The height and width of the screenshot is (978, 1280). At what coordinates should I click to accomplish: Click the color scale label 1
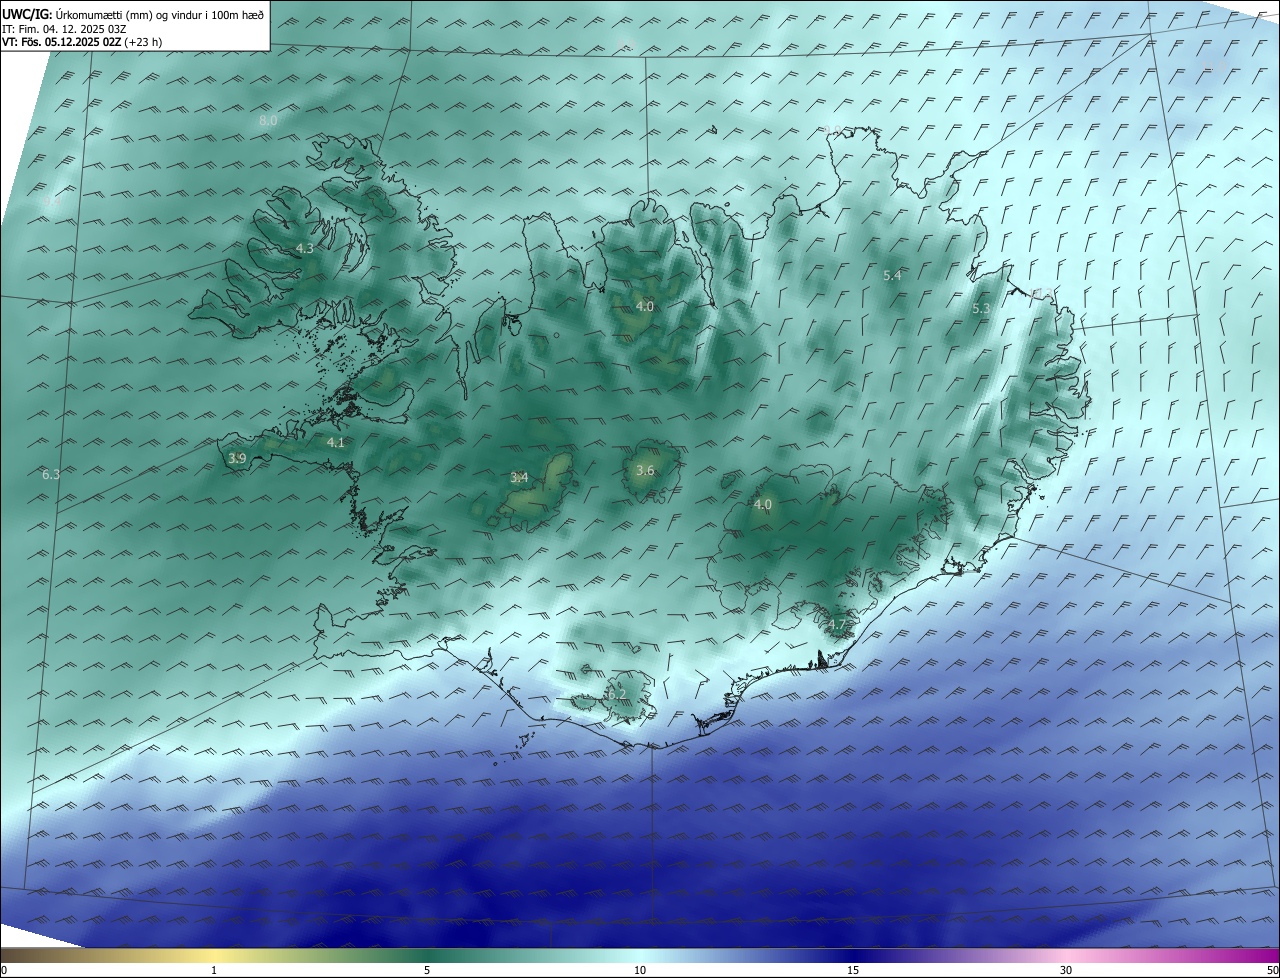point(214,970)
